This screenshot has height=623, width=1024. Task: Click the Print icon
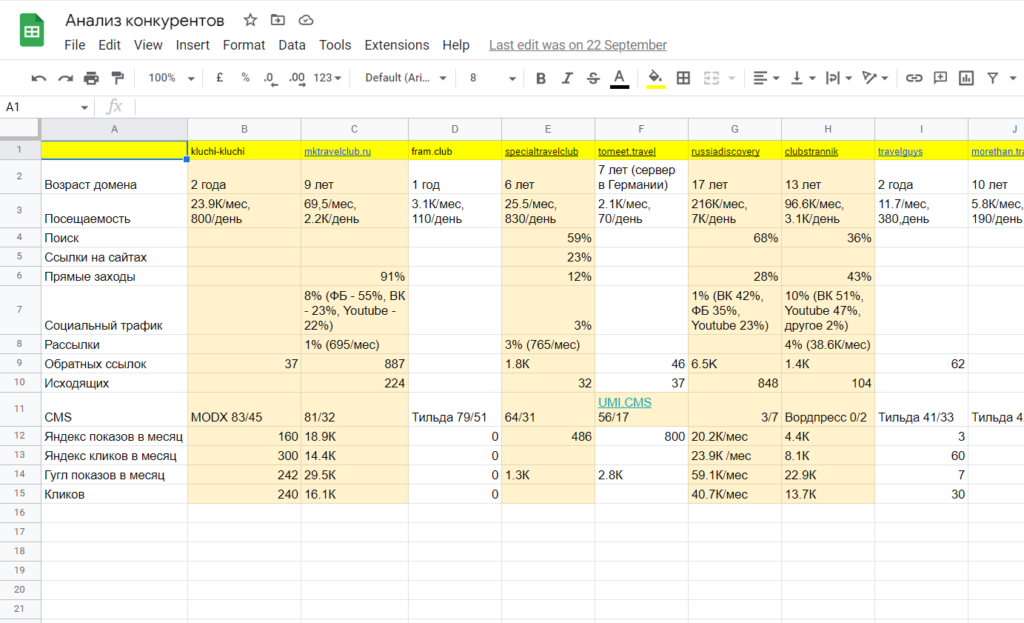click(91, 78)
